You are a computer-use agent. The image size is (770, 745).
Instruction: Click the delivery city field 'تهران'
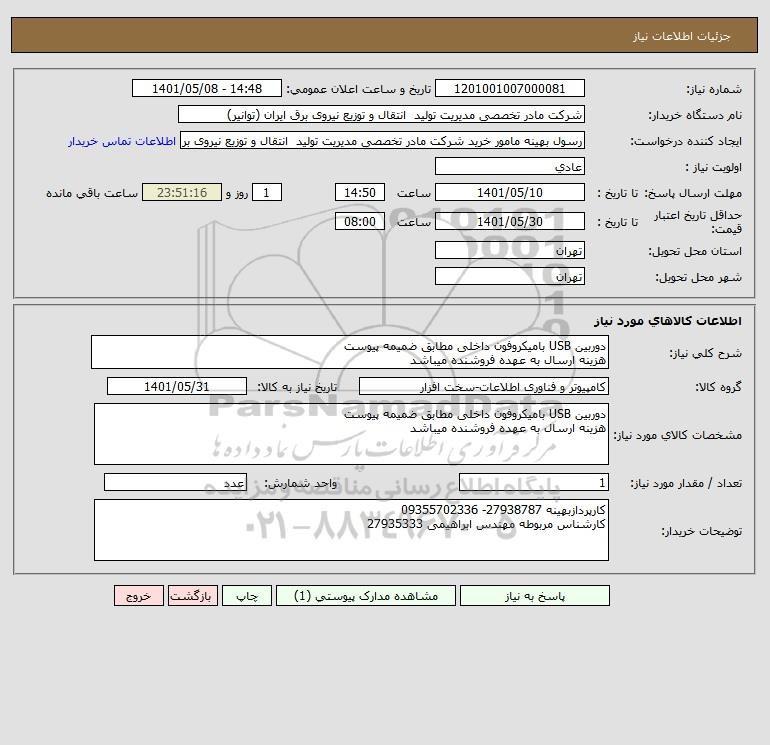[x=510, y=276]
